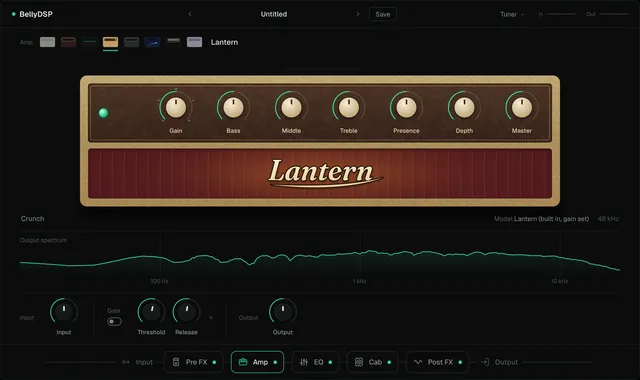Click the Output spectrum graph
640x380 pixels.
320,260
